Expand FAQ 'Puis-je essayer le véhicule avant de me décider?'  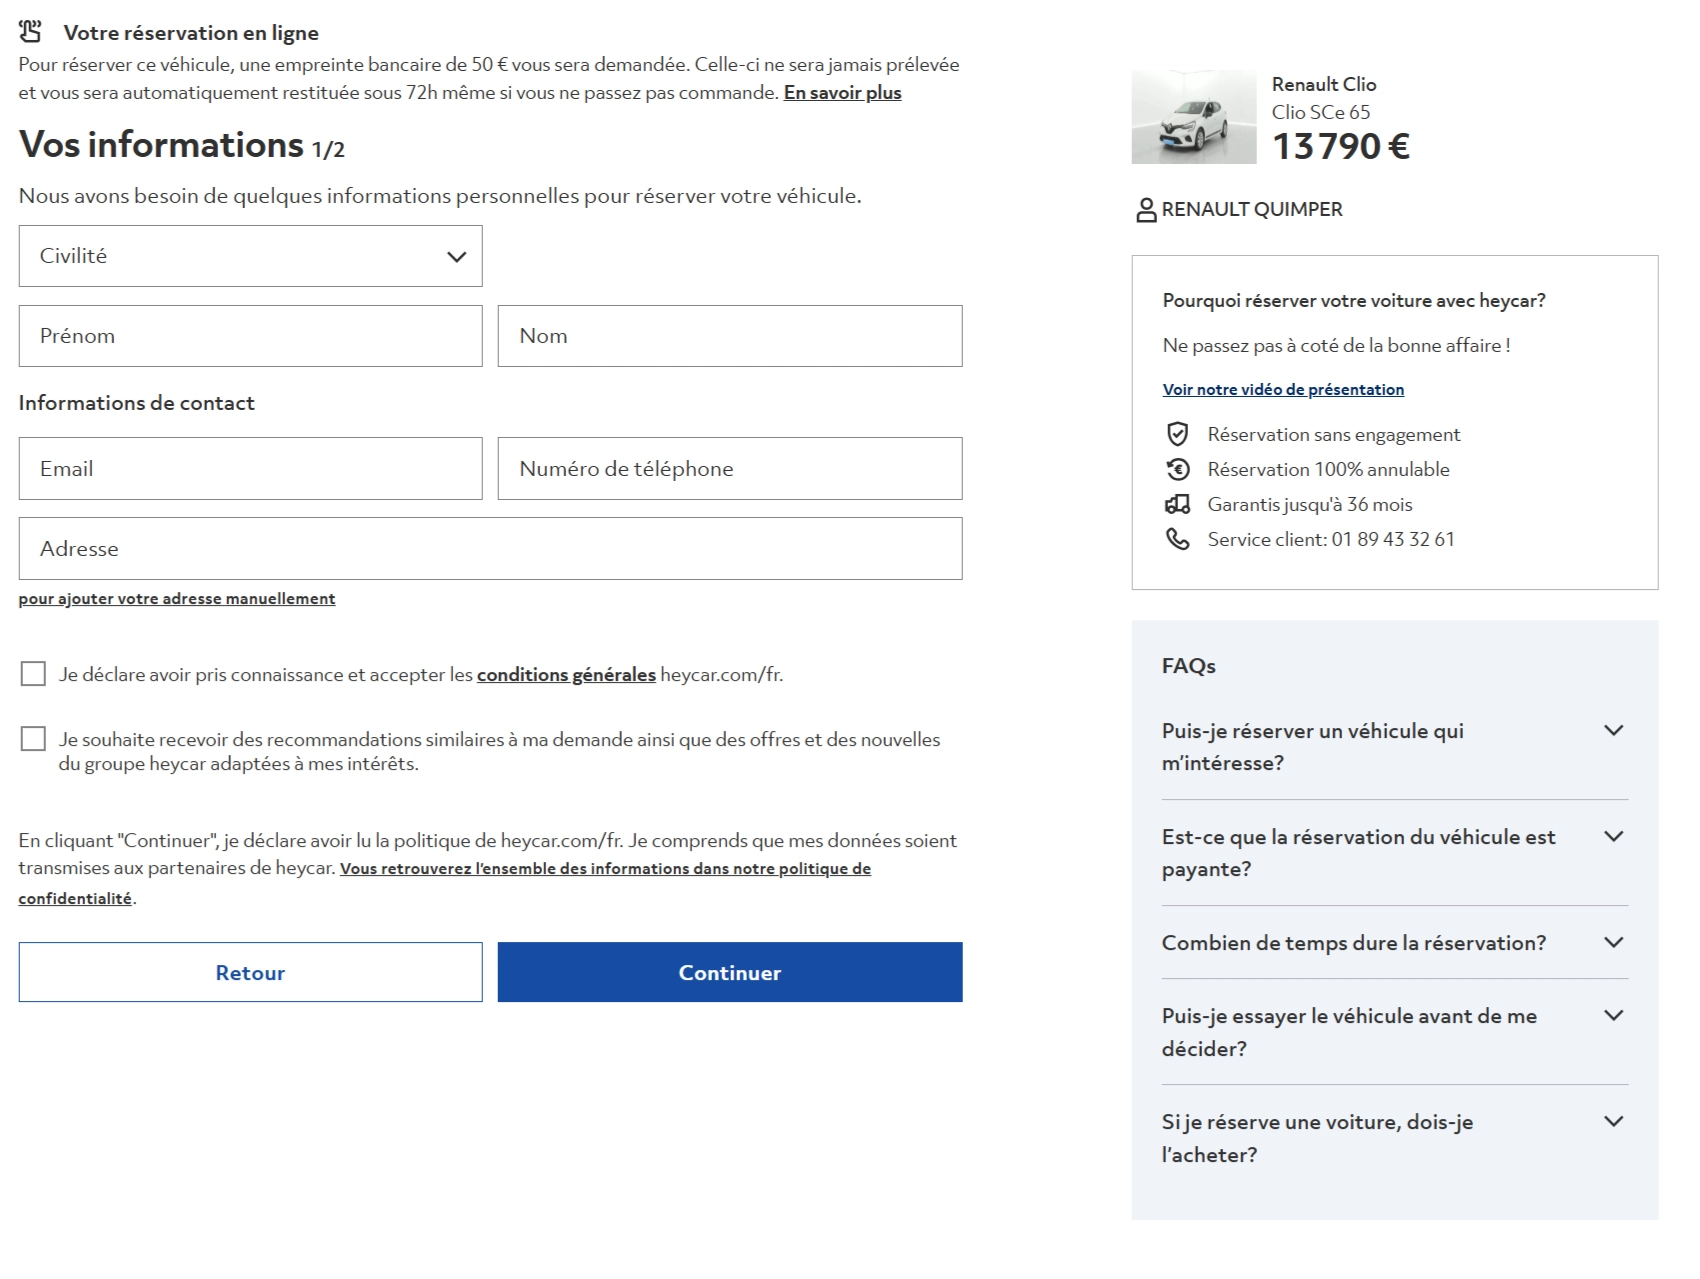click(x=1394, y=1031)
